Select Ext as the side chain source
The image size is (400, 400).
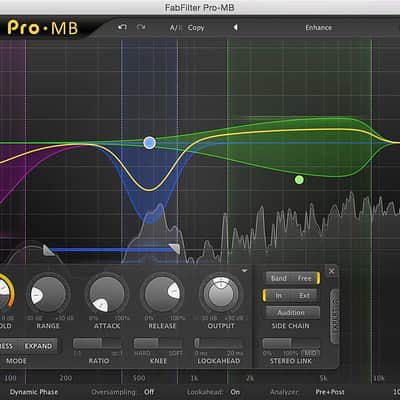point(305,296)
